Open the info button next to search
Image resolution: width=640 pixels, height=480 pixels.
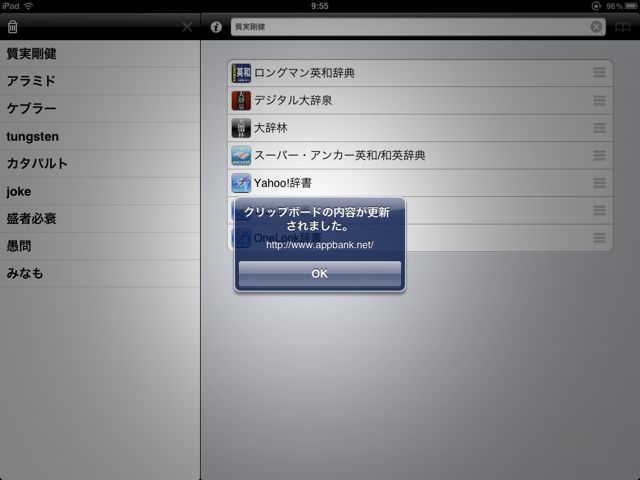[x=216, y=27]
